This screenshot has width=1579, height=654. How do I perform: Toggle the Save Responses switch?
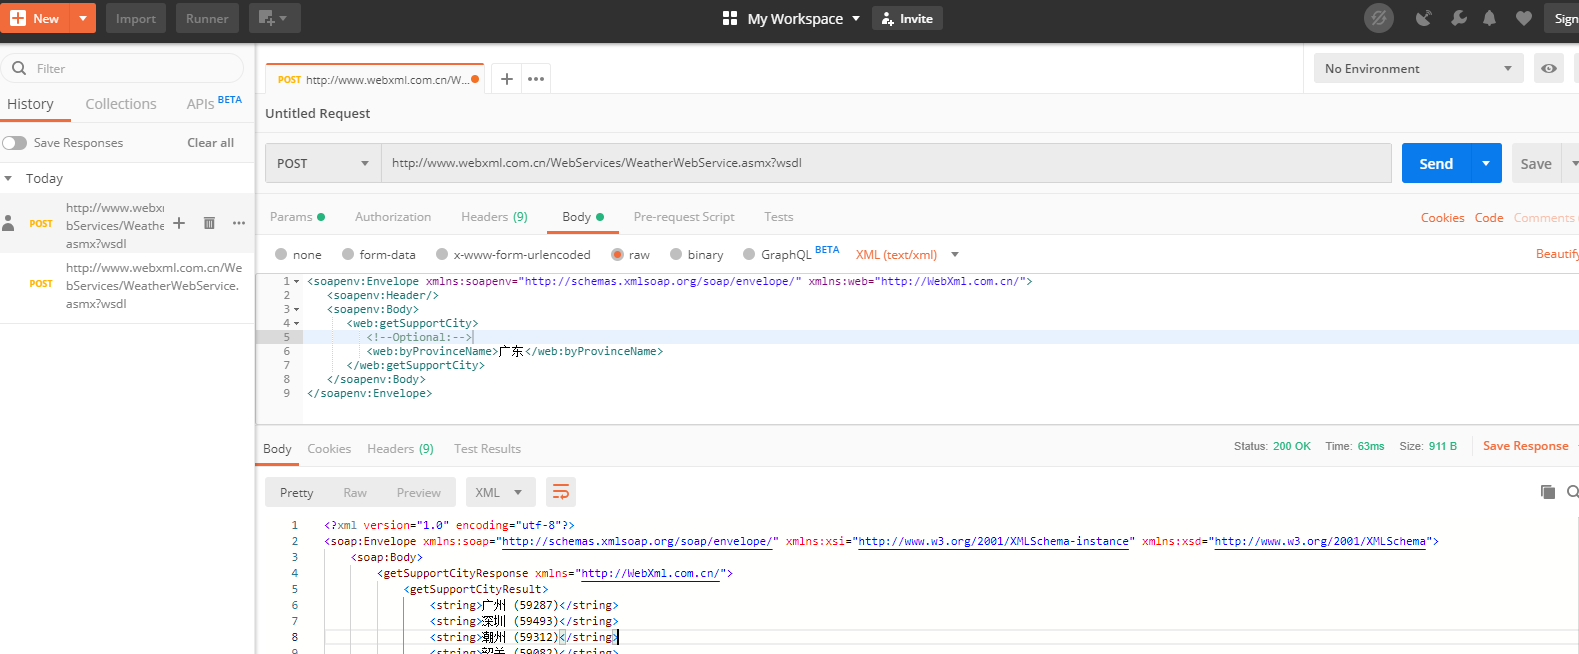15,143
